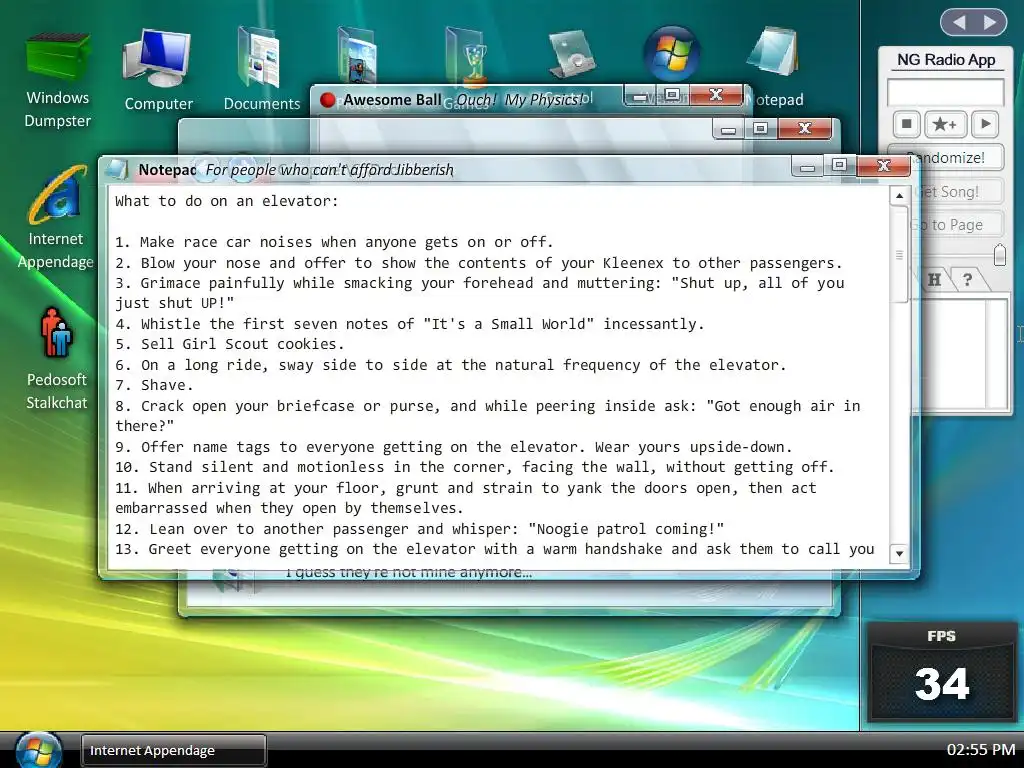Open the Documents desktop icon

261,69
